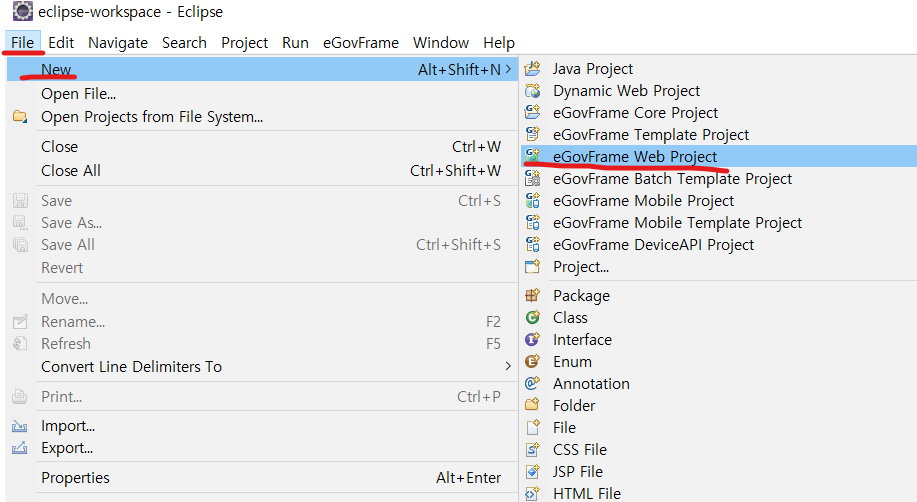
Task: Click the HTML File icon
Action: click(532, 493)
